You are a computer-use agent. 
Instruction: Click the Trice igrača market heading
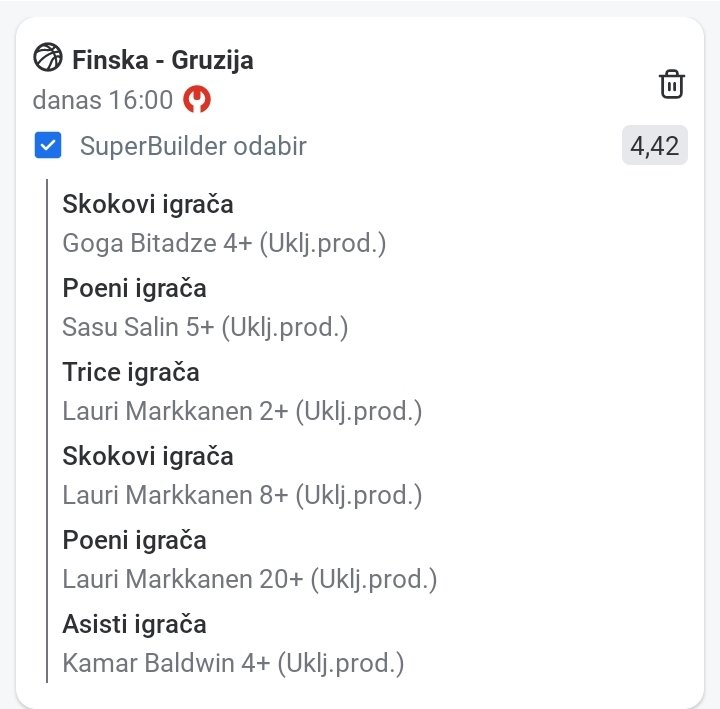(131, 373)
